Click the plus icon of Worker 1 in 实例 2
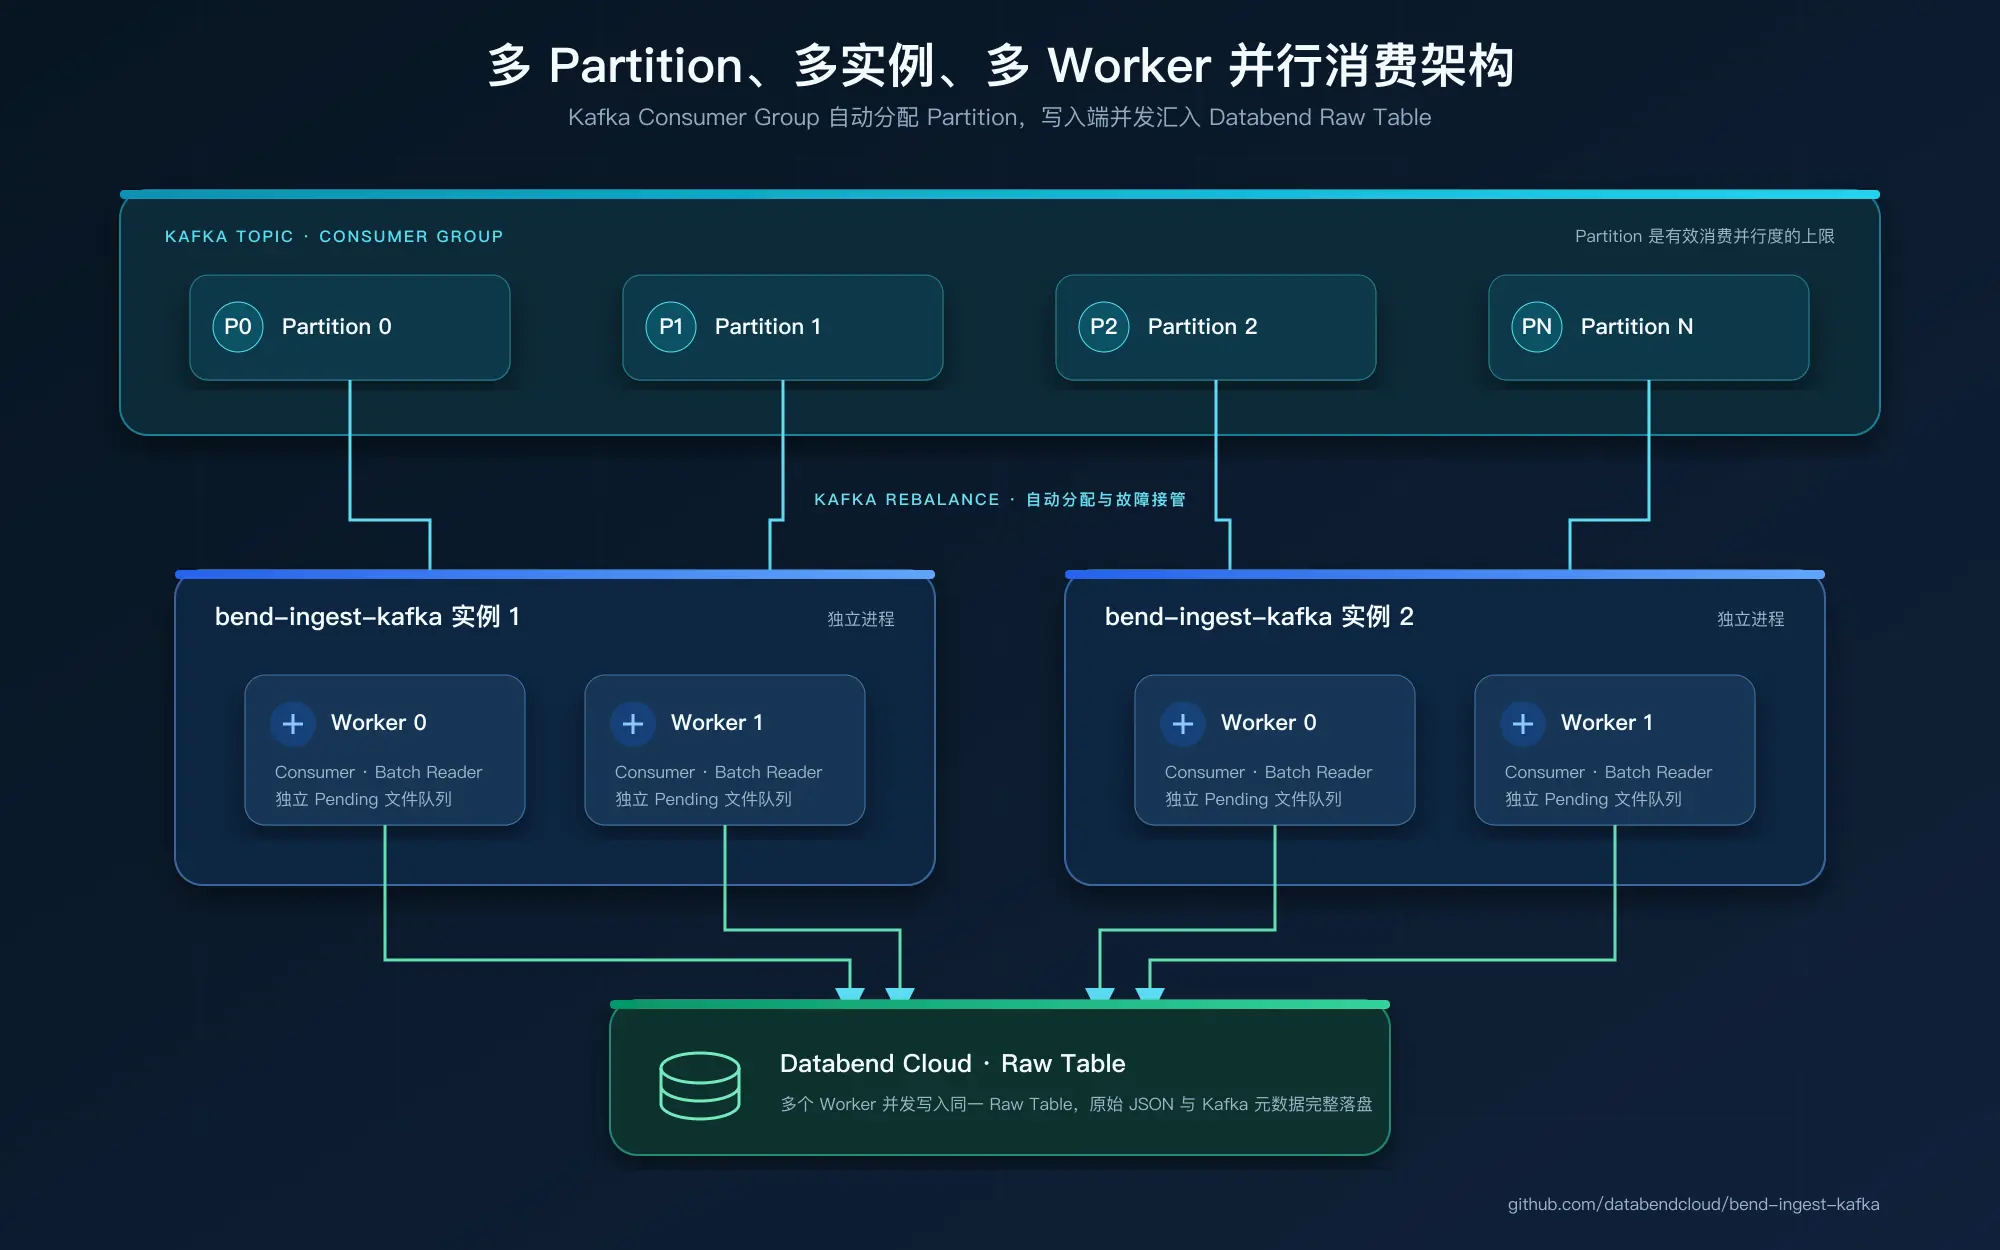Viewport: 2000px width, 1250px height. (1523, 723)
